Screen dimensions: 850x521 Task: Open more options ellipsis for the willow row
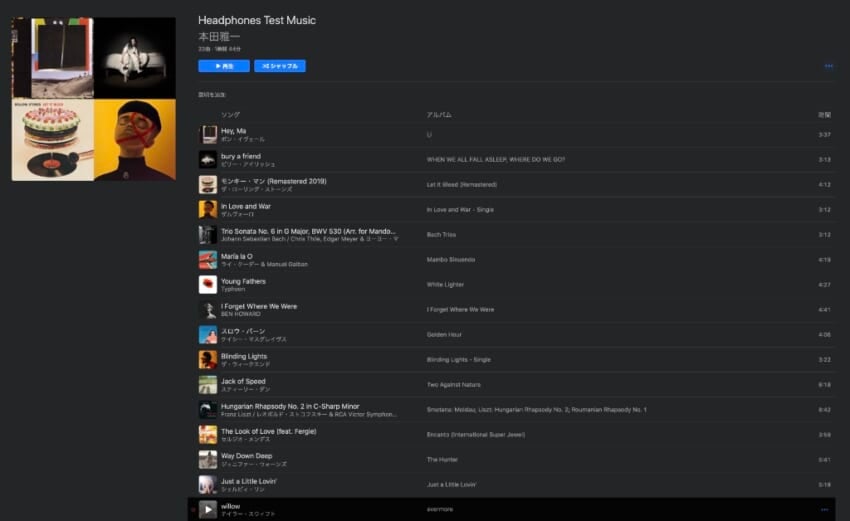pyautogui.click(x=824, y=510)
